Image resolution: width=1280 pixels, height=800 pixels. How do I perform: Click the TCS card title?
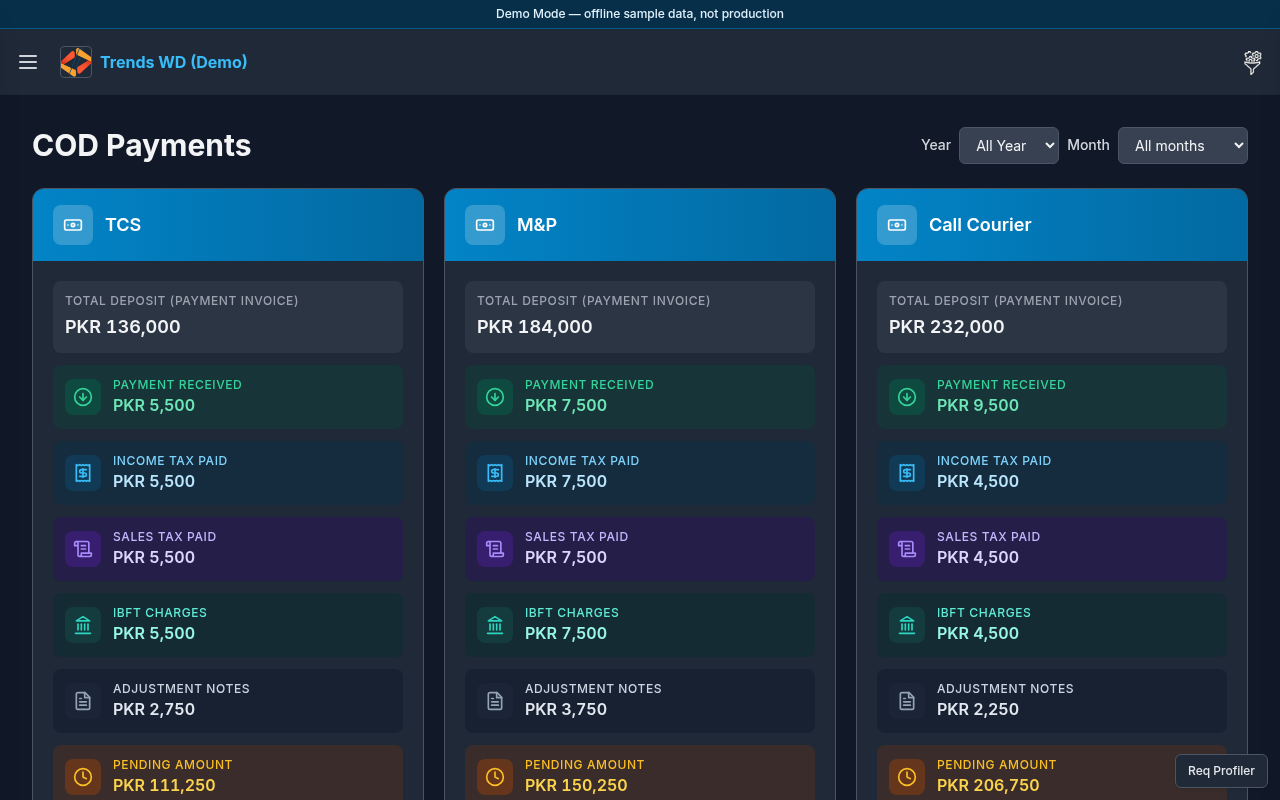(123, 225)
